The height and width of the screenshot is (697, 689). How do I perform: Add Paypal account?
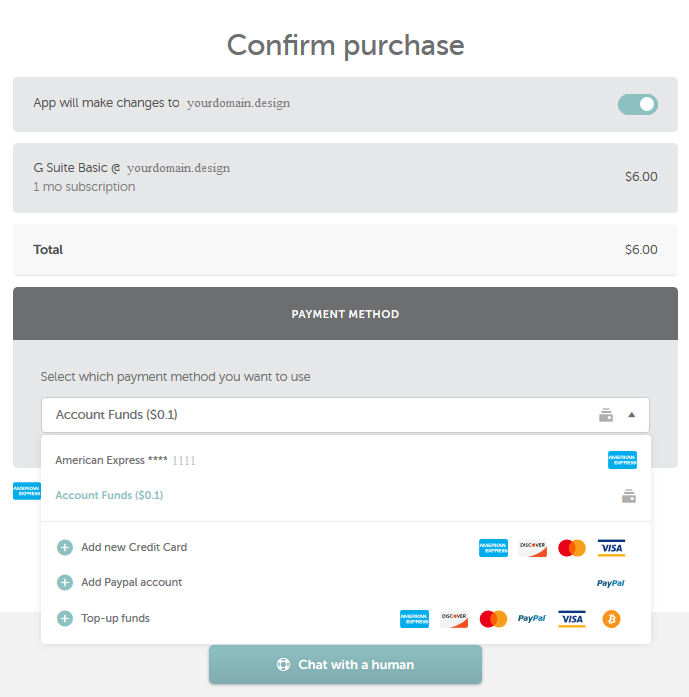point(132,582)
